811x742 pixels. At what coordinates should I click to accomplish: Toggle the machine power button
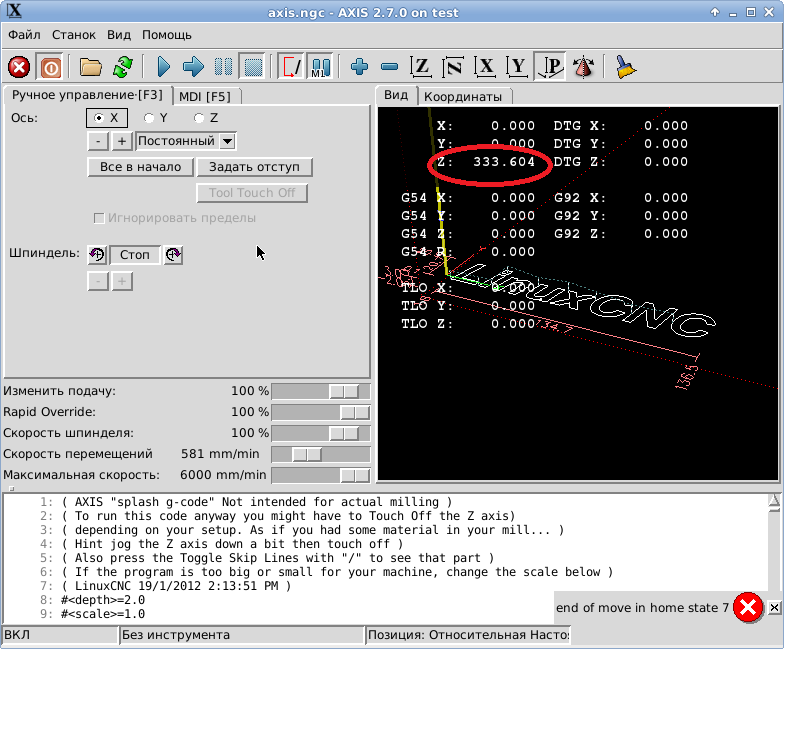pos(50,67)
